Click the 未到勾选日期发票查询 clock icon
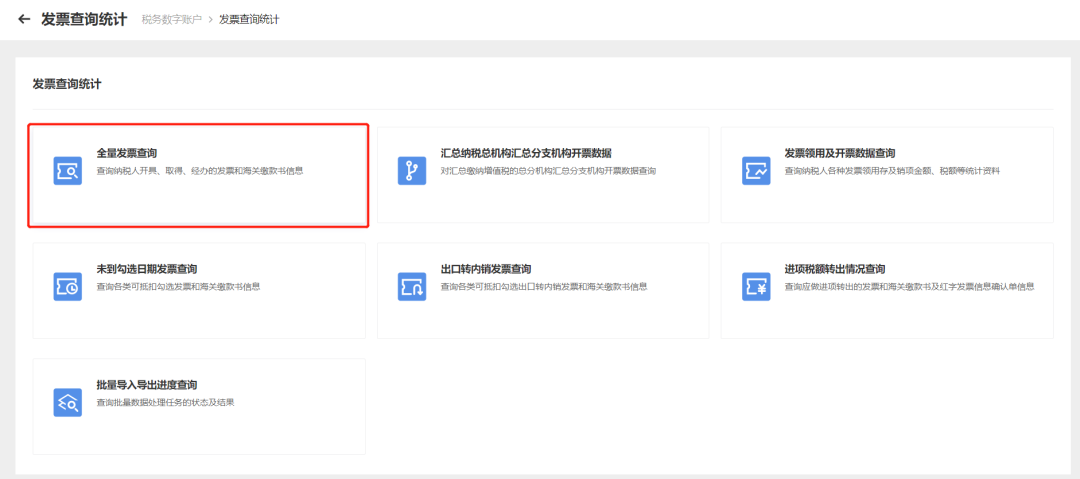The image size is (1080, 479). (67, 287)
